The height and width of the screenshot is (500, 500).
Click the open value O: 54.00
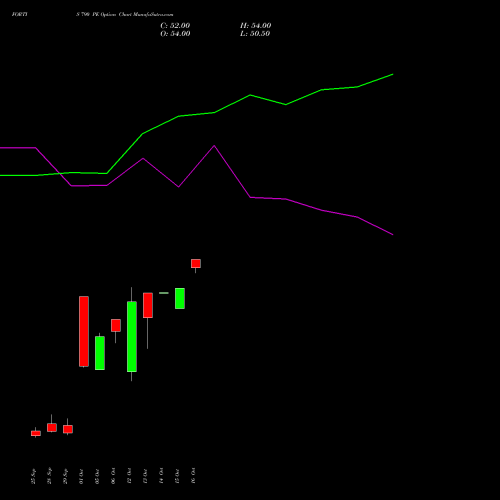point(175,34)
